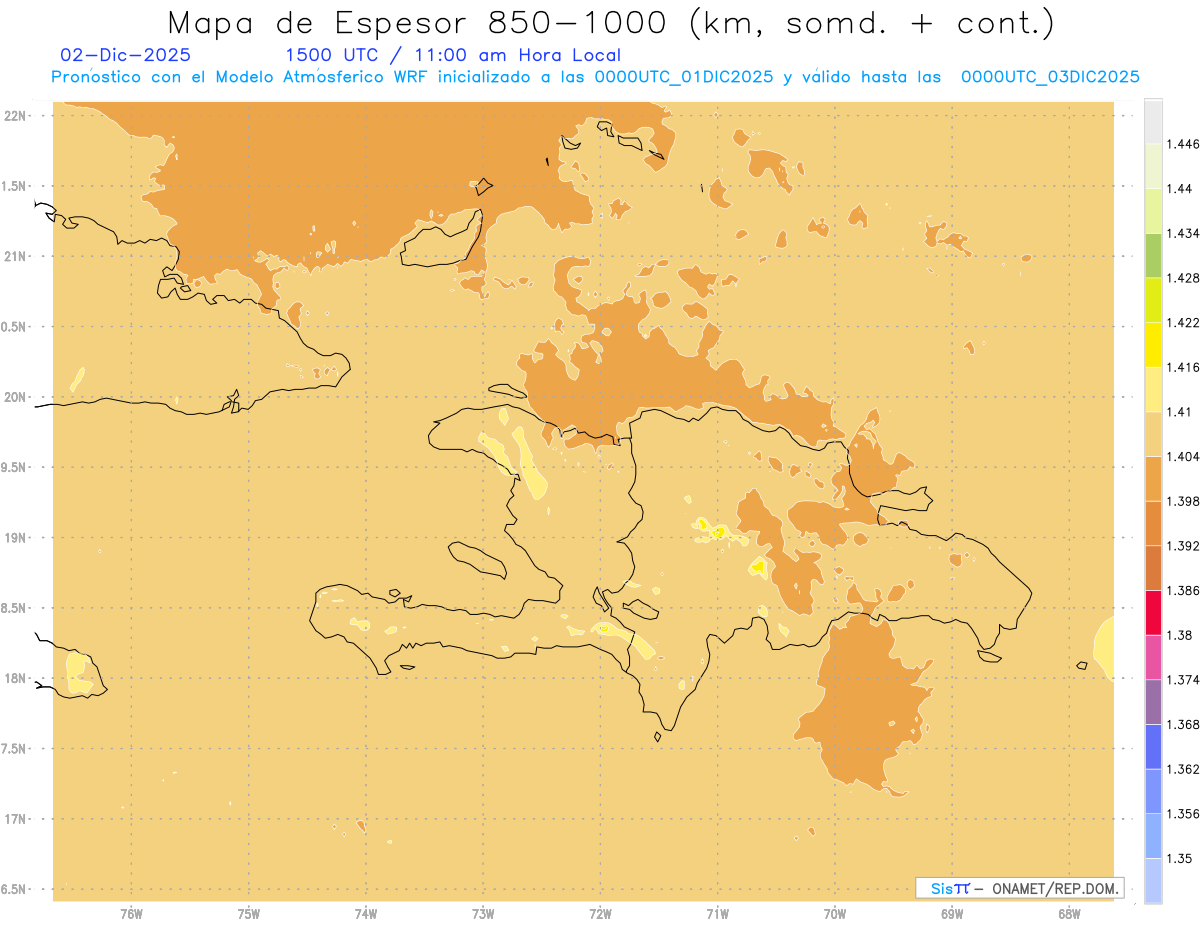The image size is (1200, 927).
Task: Click the red colorbar segment below 1.386
Action: (x=1153, y=612)
